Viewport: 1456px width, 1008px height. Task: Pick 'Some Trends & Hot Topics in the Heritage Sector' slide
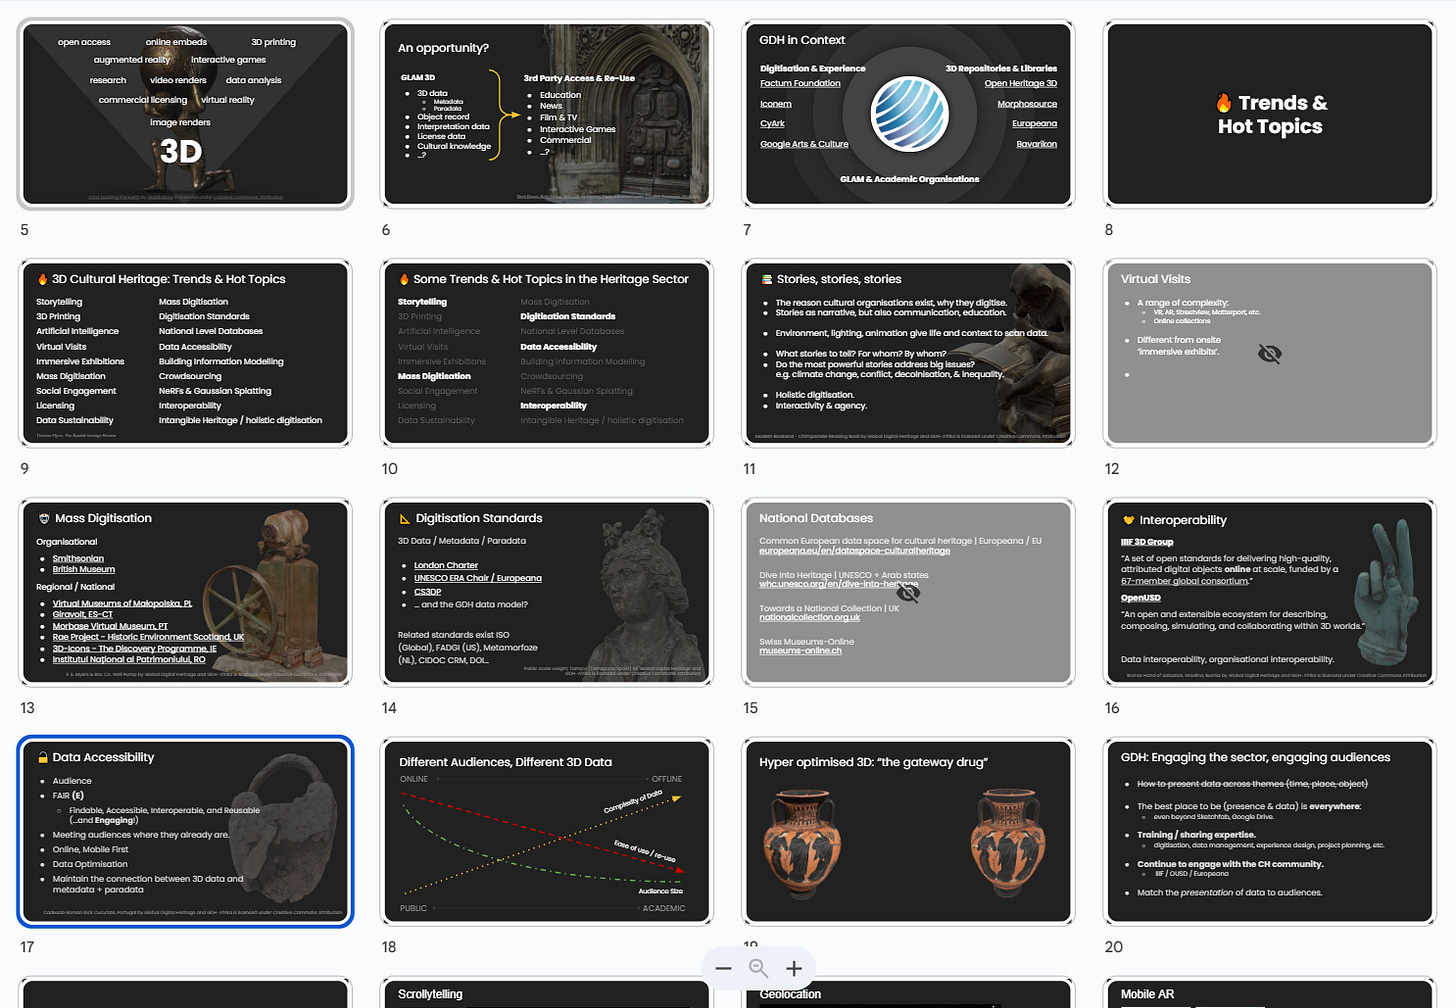547,353
